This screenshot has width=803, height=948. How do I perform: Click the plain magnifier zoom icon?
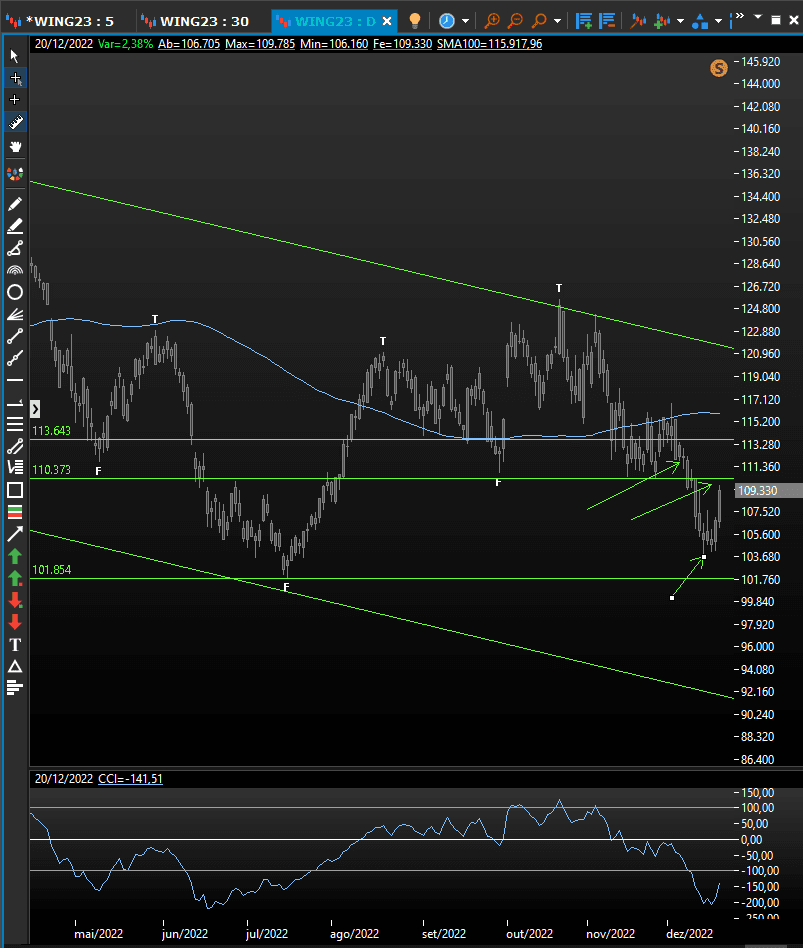[x=539, y=21]
